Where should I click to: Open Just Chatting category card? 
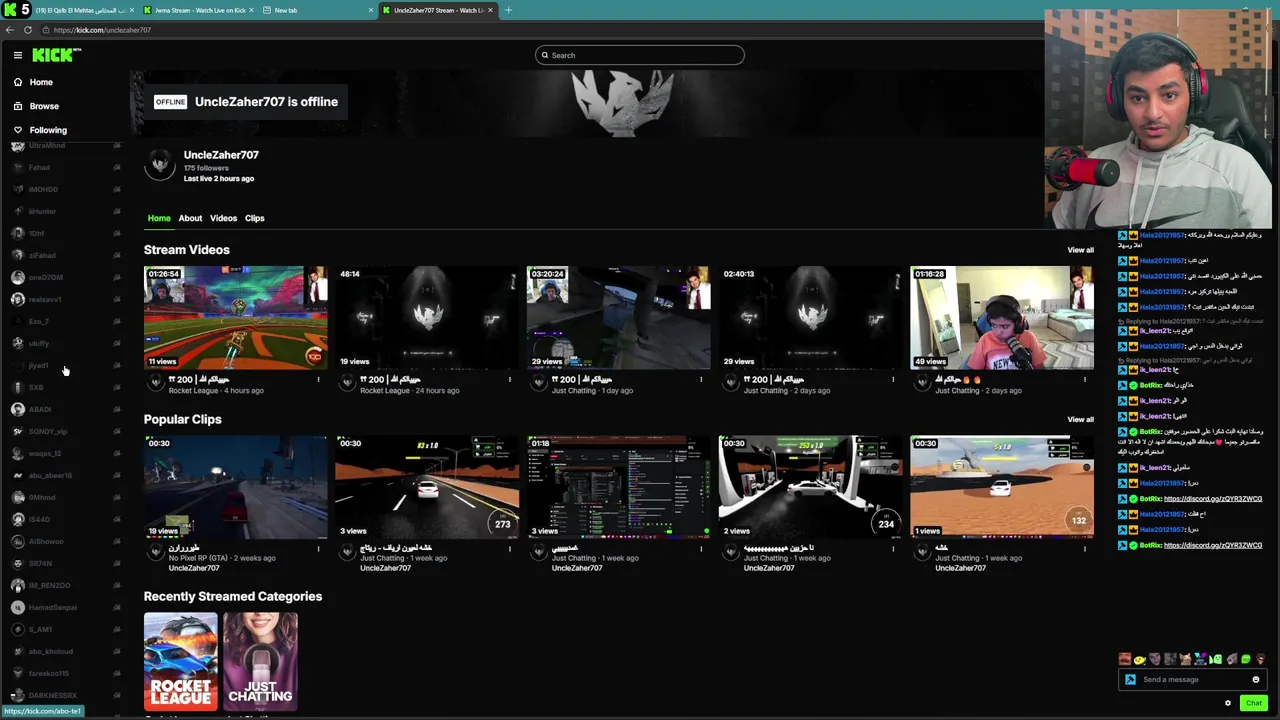coord(260,662)
